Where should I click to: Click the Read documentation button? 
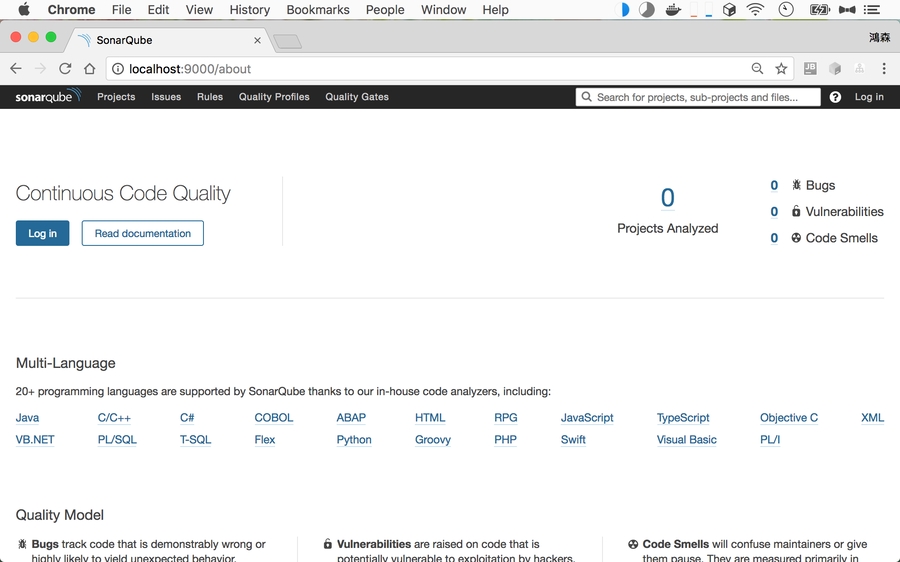coord(143,233)
